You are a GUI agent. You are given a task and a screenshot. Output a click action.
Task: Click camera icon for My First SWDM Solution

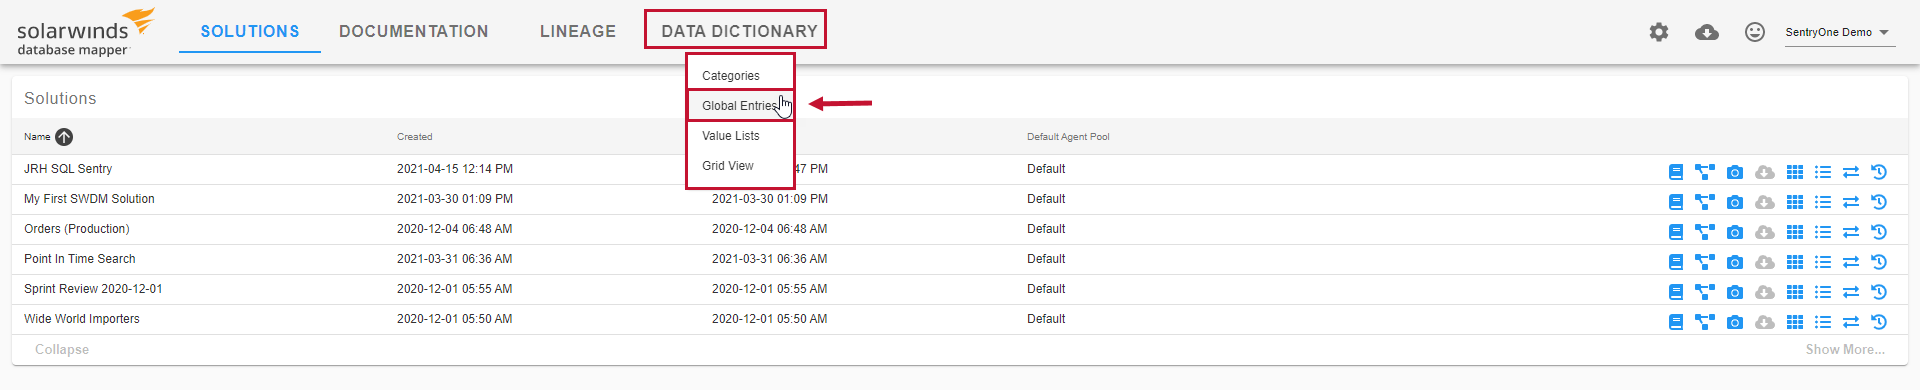click(x=1735, y=202)
